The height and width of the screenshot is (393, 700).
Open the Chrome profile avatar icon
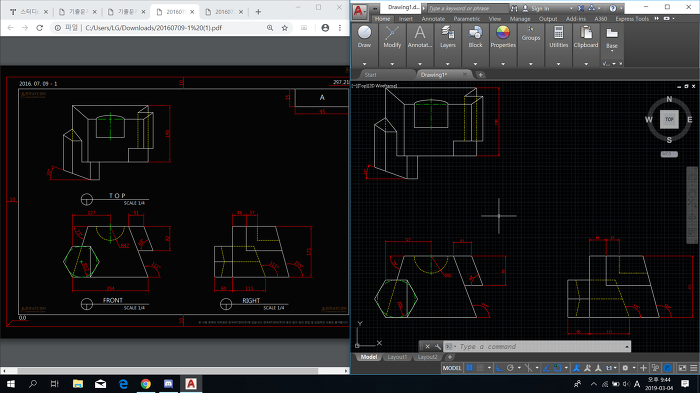pos(325,28)
